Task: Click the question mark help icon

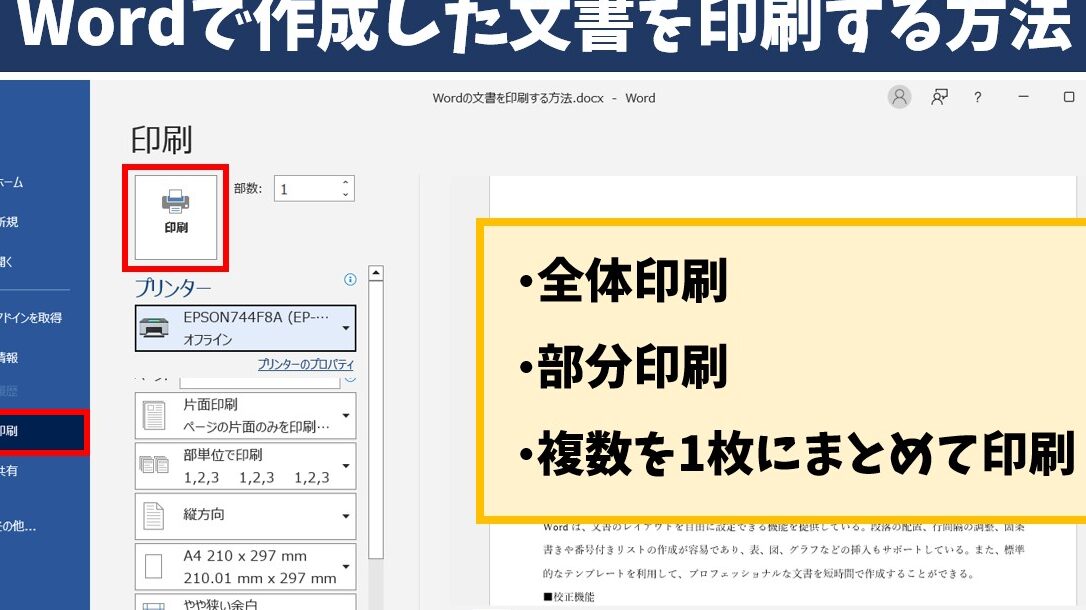Action: pos(977,98)
